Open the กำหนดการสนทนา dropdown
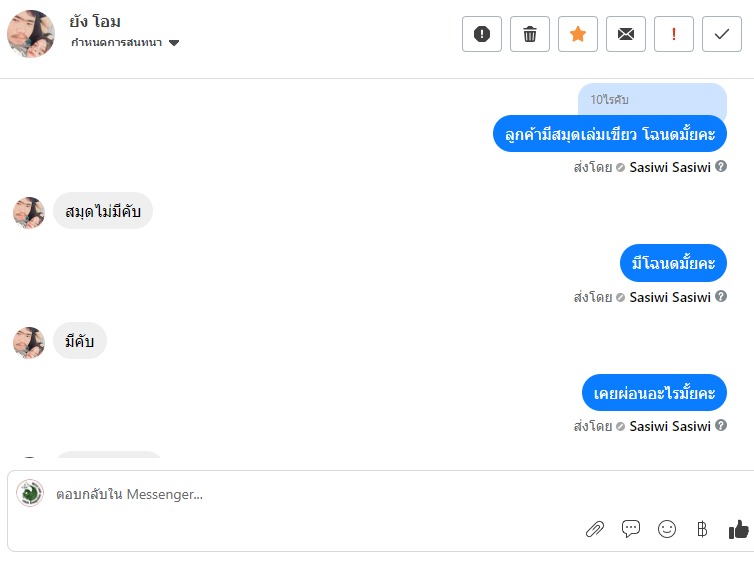Viewport: 754px width, 562px height. (x=125, y=43)
